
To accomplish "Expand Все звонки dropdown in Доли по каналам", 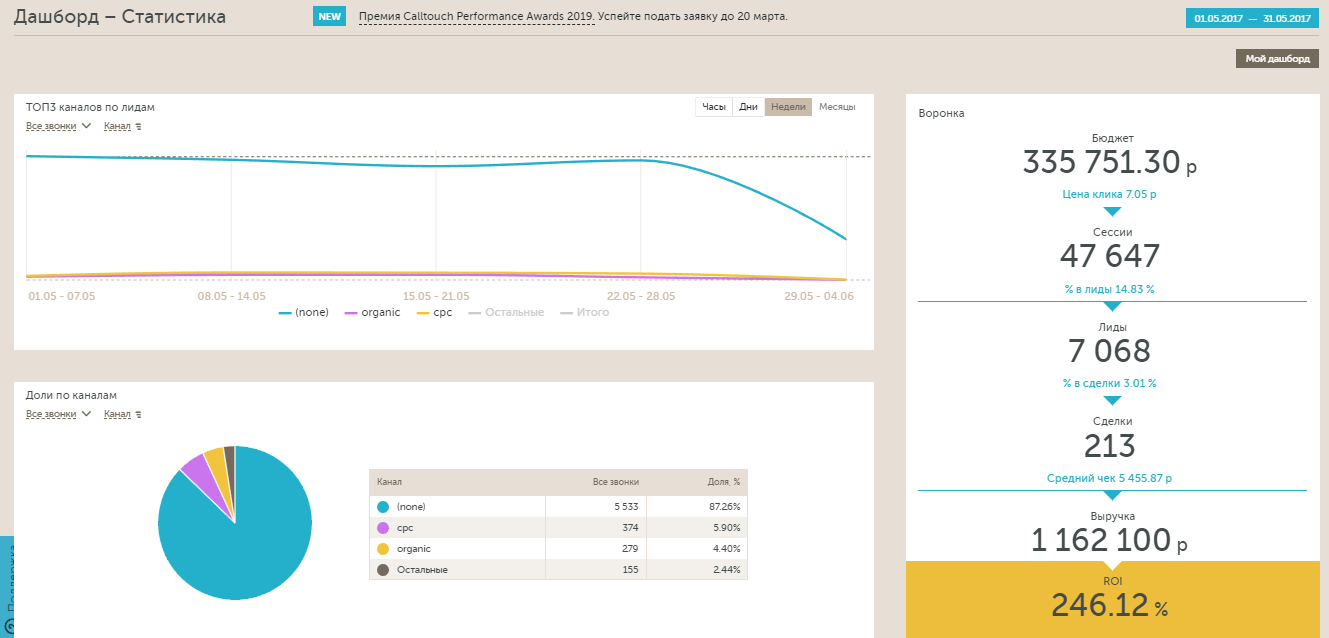I will point(58,414).
